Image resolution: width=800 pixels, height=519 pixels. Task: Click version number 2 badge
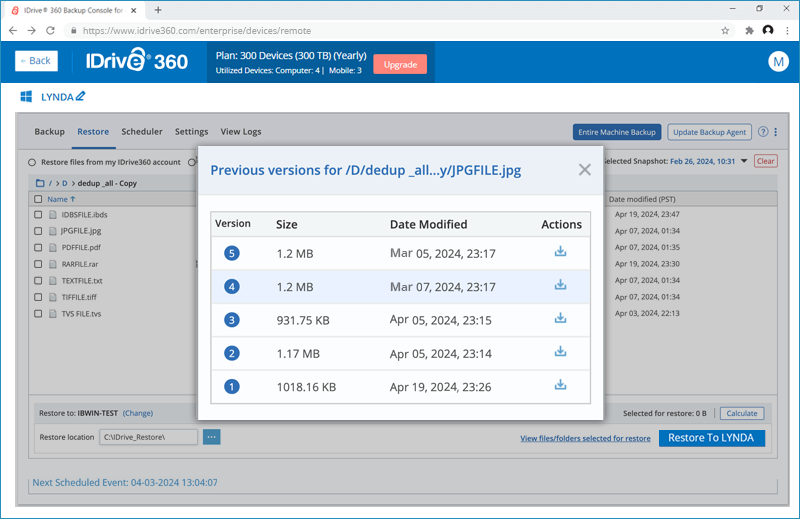232,353
